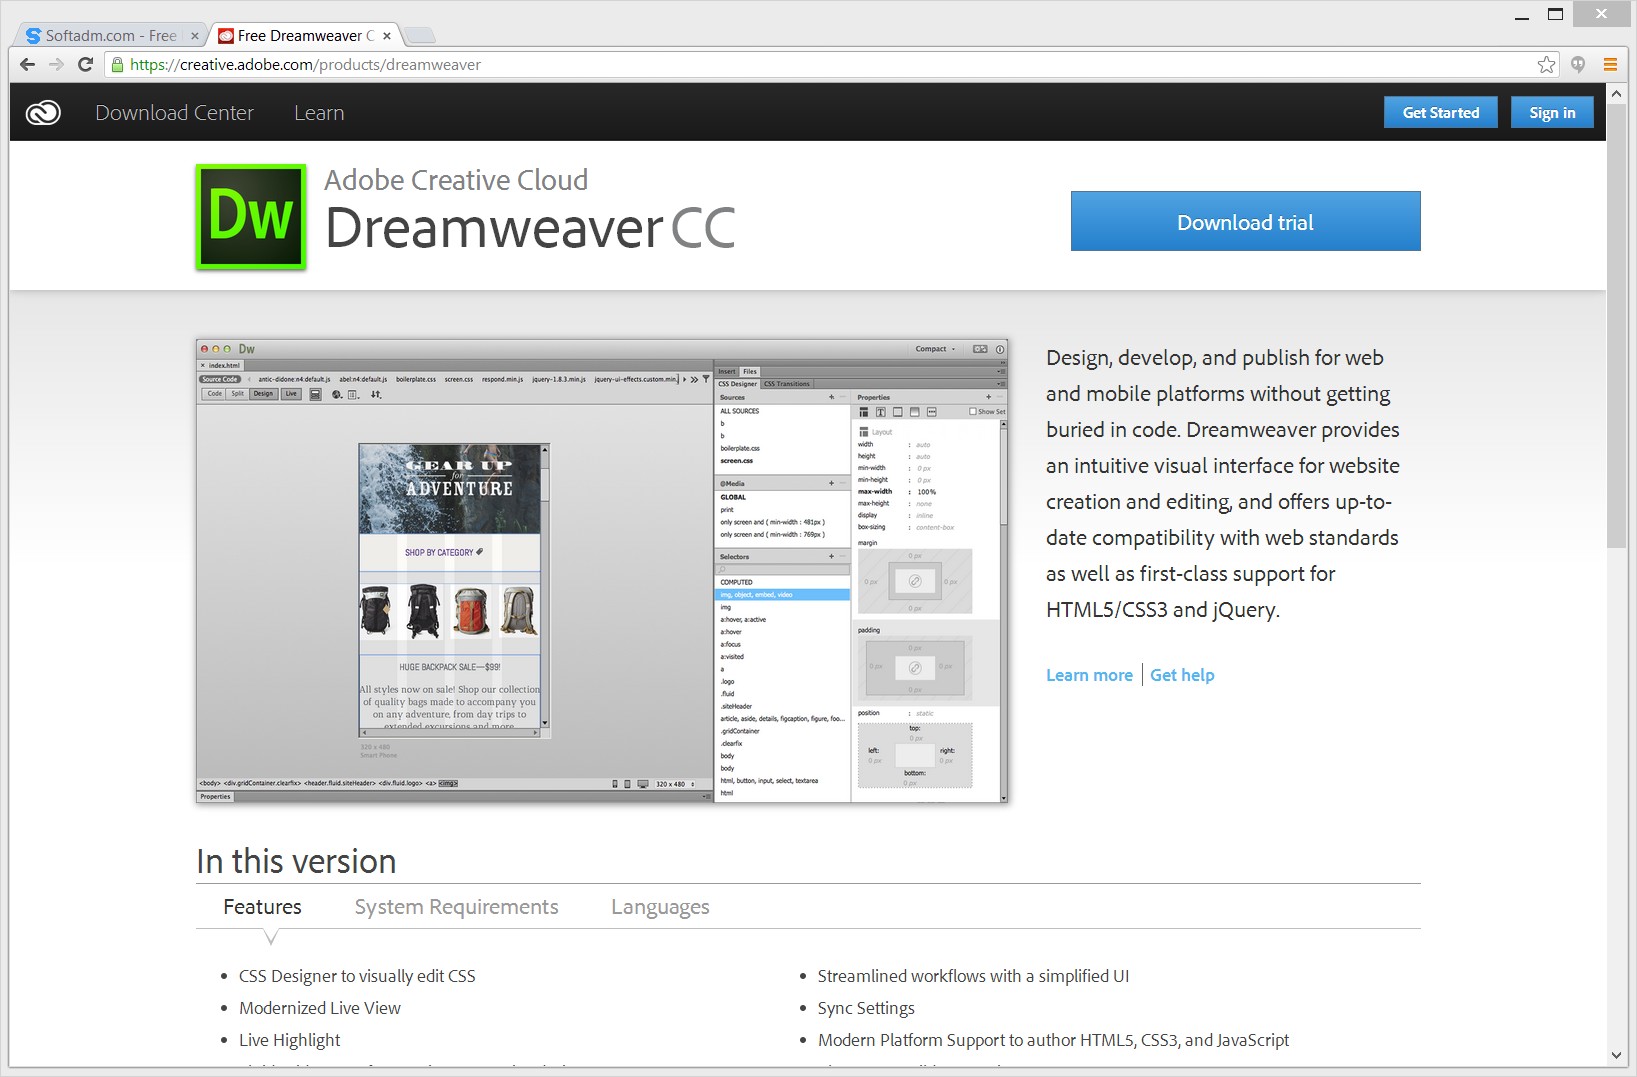Image resolution: width=1637 pixels, height=1077 pixels.
Task: Close the Softadm.com tab
Action: pyautogui.click(x=195, y=36)
